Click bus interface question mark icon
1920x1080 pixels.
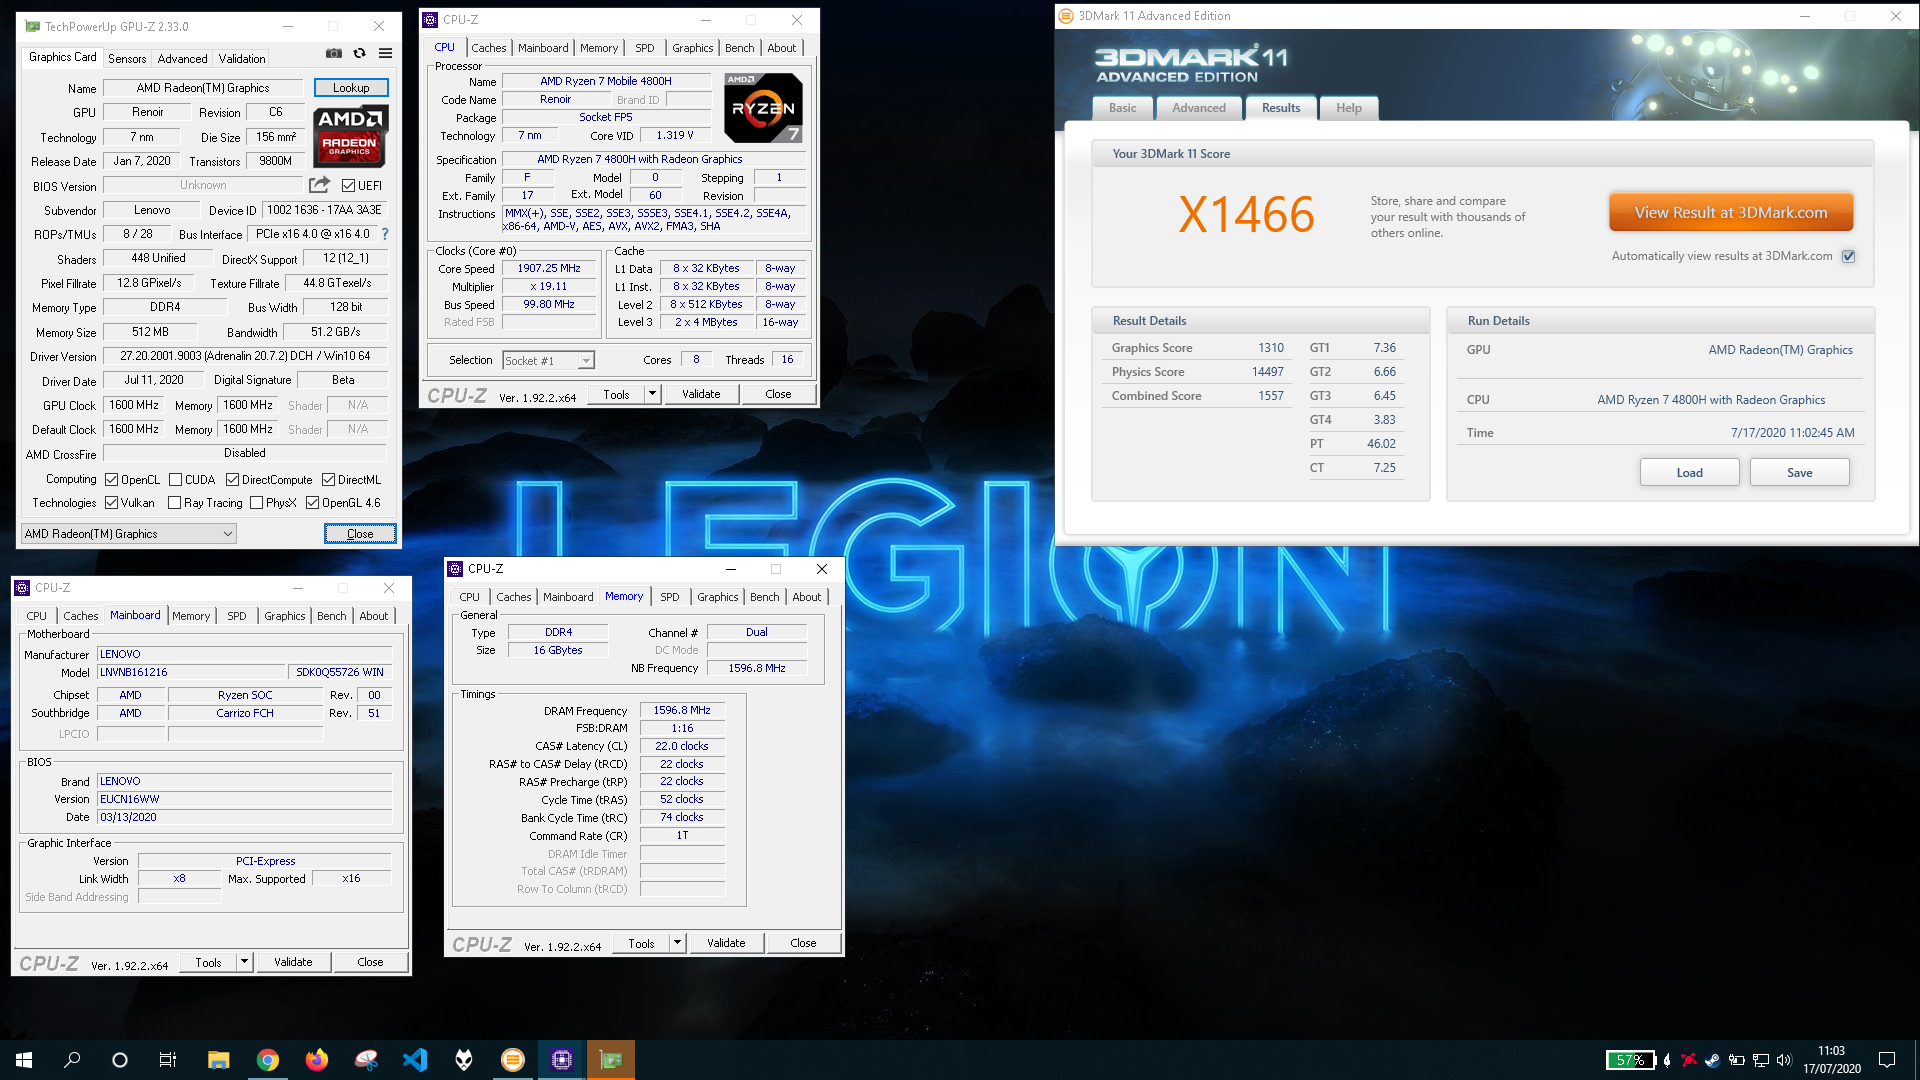385,234
